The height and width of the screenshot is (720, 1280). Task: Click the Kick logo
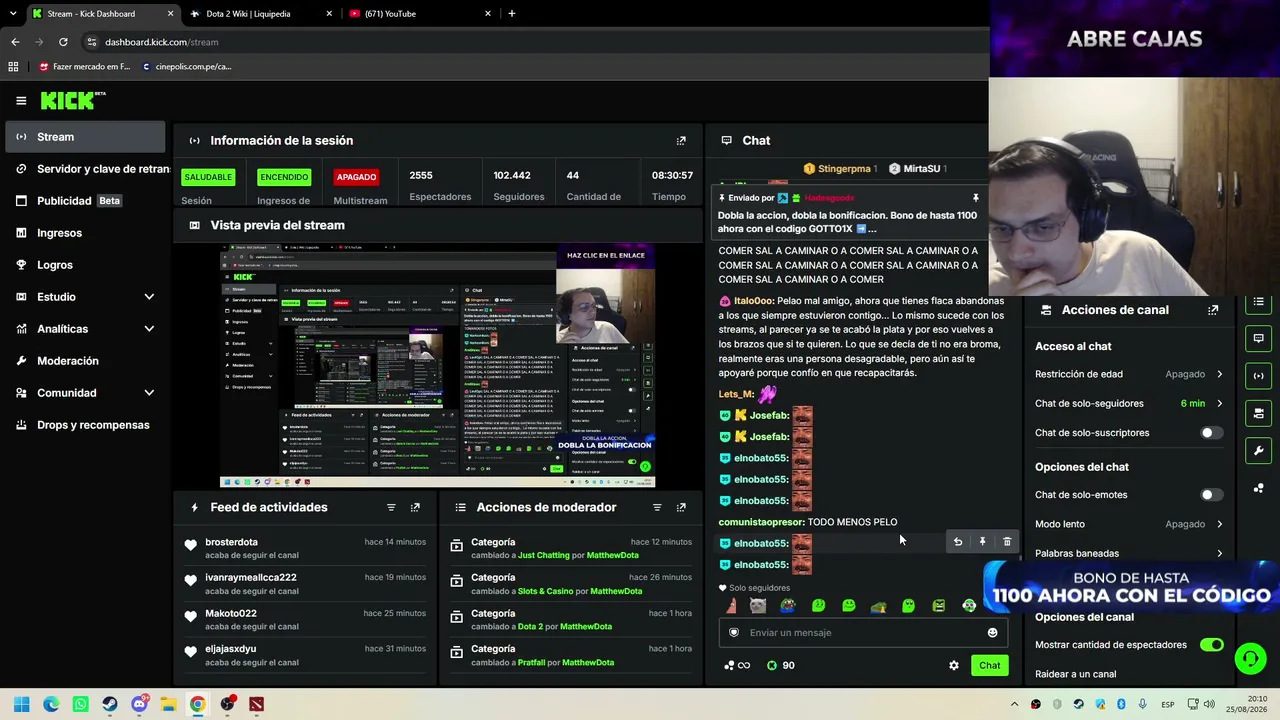(x=72, y=100)
